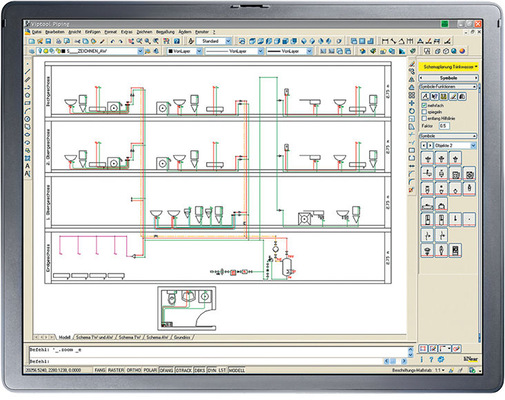This screenshot has height=400, width=505.
Task: Click the sphere render icon at the toolbar's right end
Action: (x=462, y=51)
